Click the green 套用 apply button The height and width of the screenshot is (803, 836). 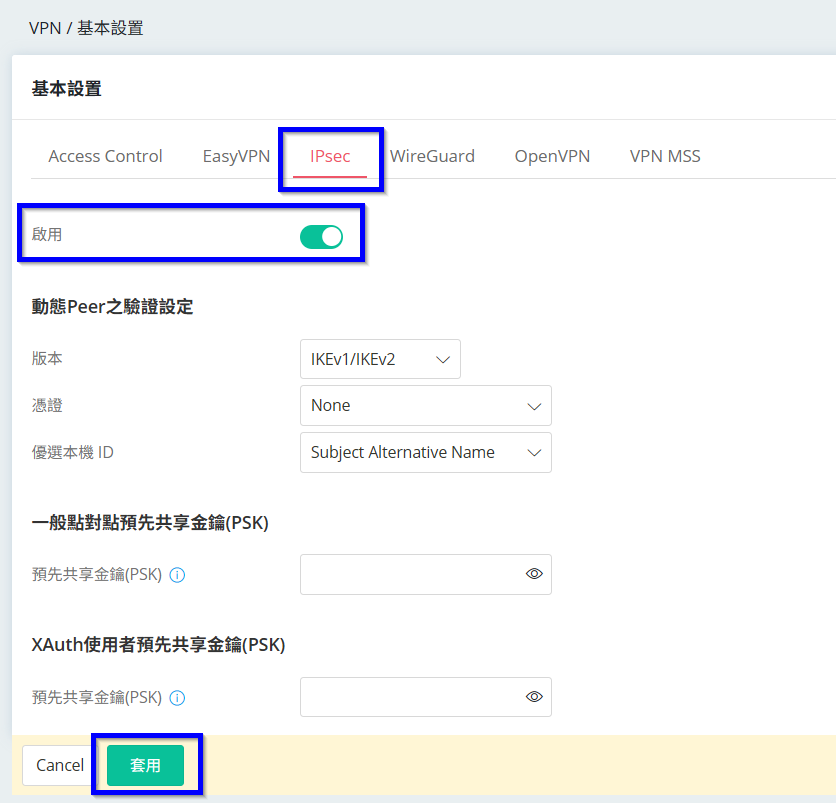click(x=145, y=765)
